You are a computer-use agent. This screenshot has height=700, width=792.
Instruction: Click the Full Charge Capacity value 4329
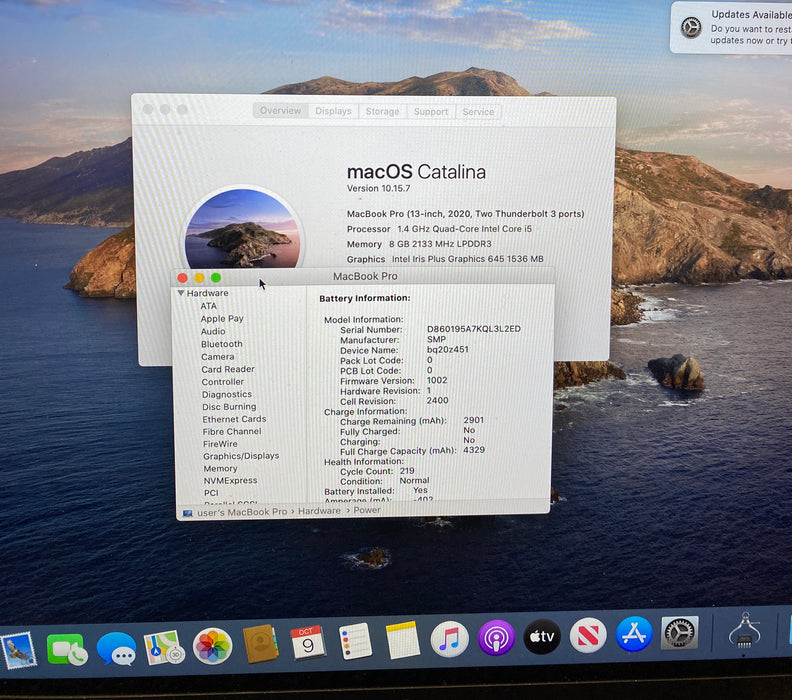[x=474, y=450]
